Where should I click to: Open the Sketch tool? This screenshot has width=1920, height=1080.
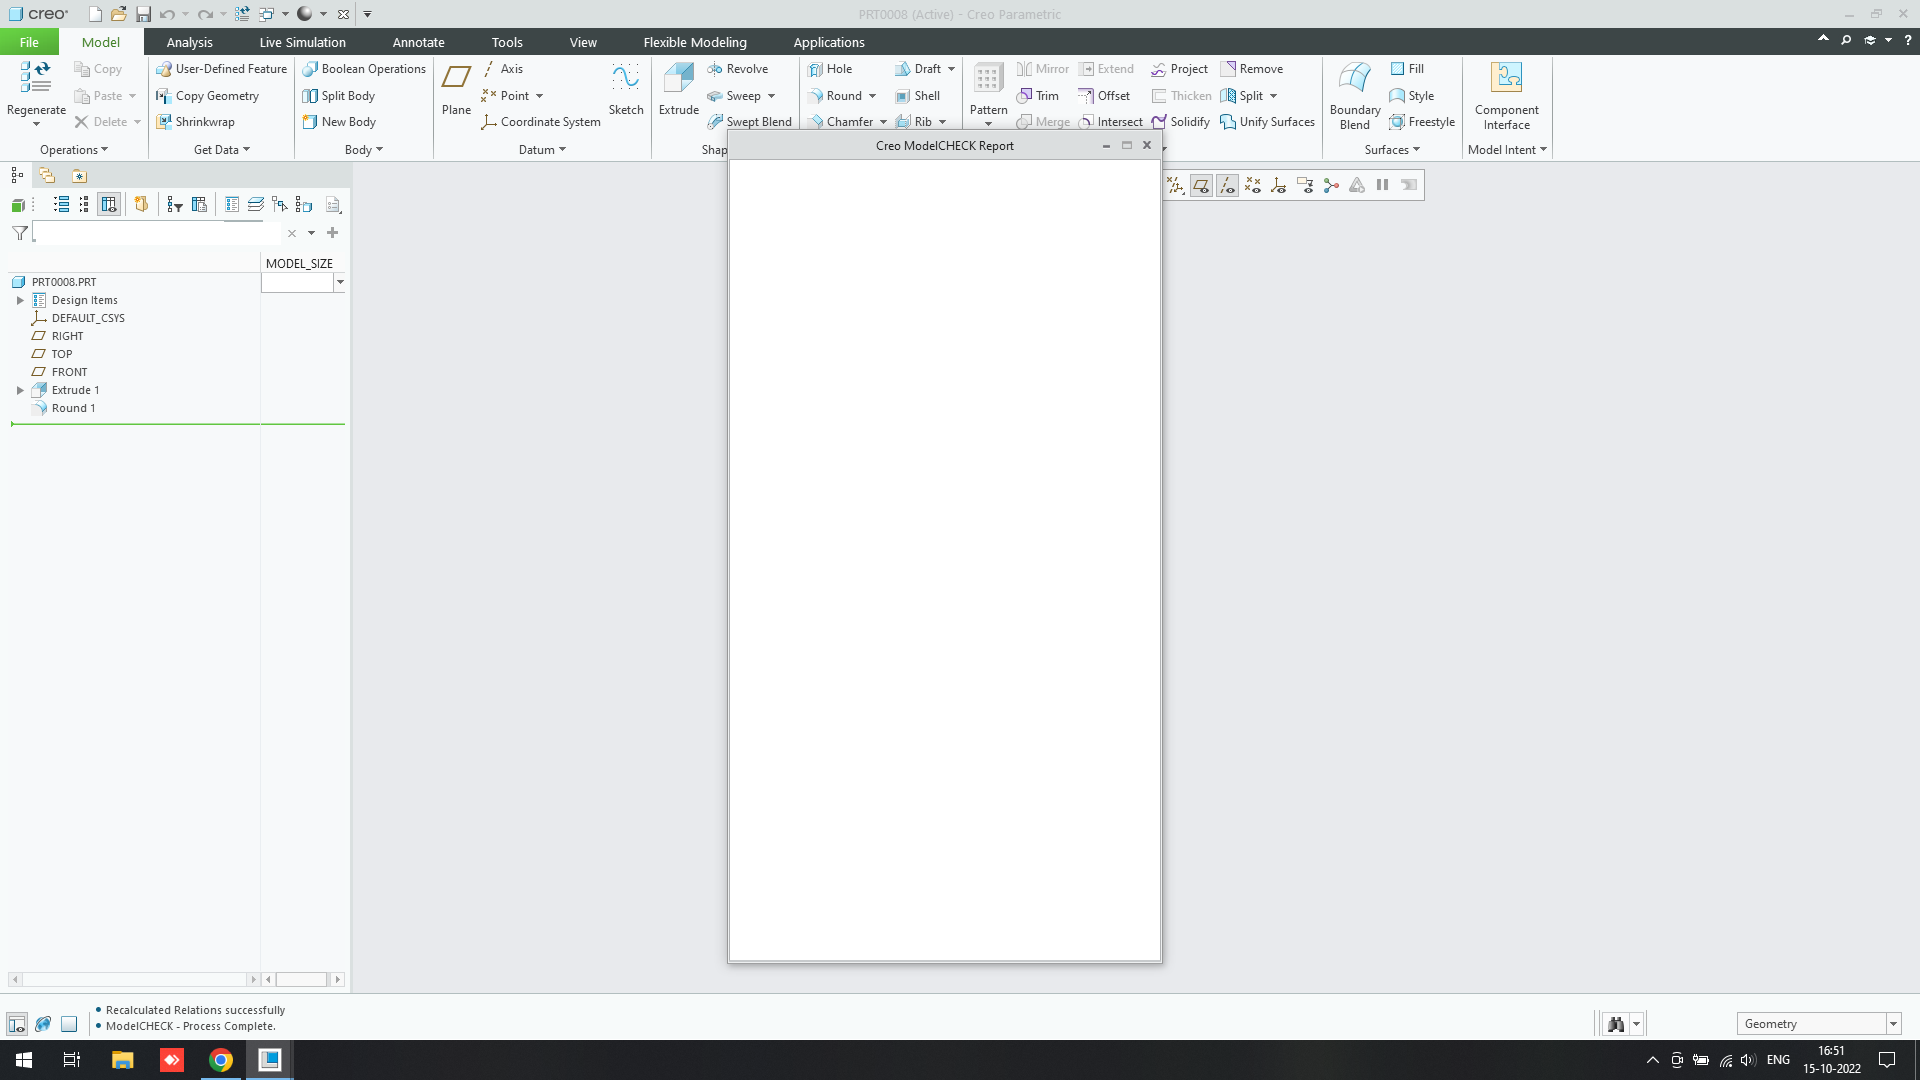click(625, 90)
